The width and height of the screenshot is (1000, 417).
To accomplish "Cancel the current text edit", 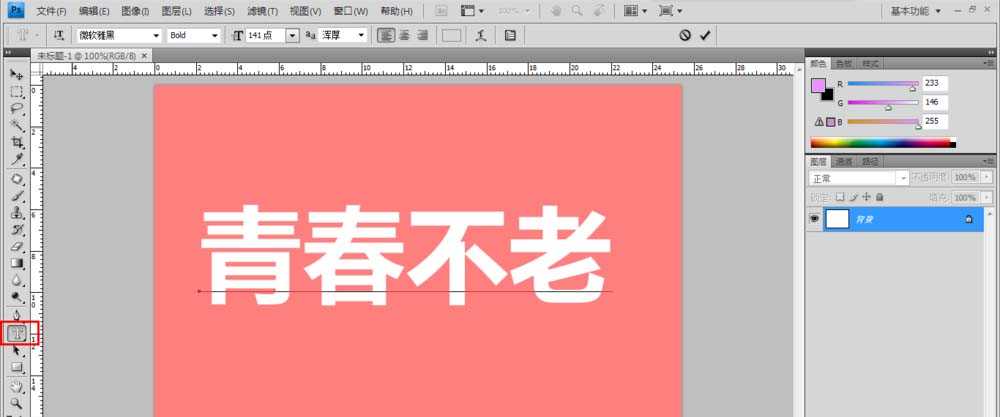I will click(x=685, y=35).
